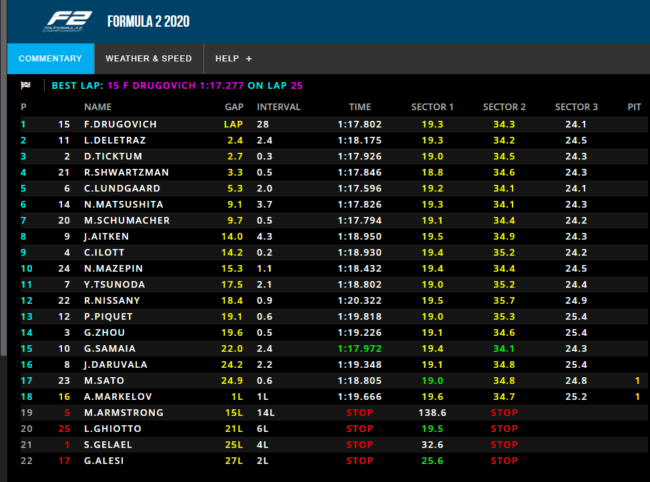
Task: Select driver M.ARMSTRONG
Action: [124, 413]
